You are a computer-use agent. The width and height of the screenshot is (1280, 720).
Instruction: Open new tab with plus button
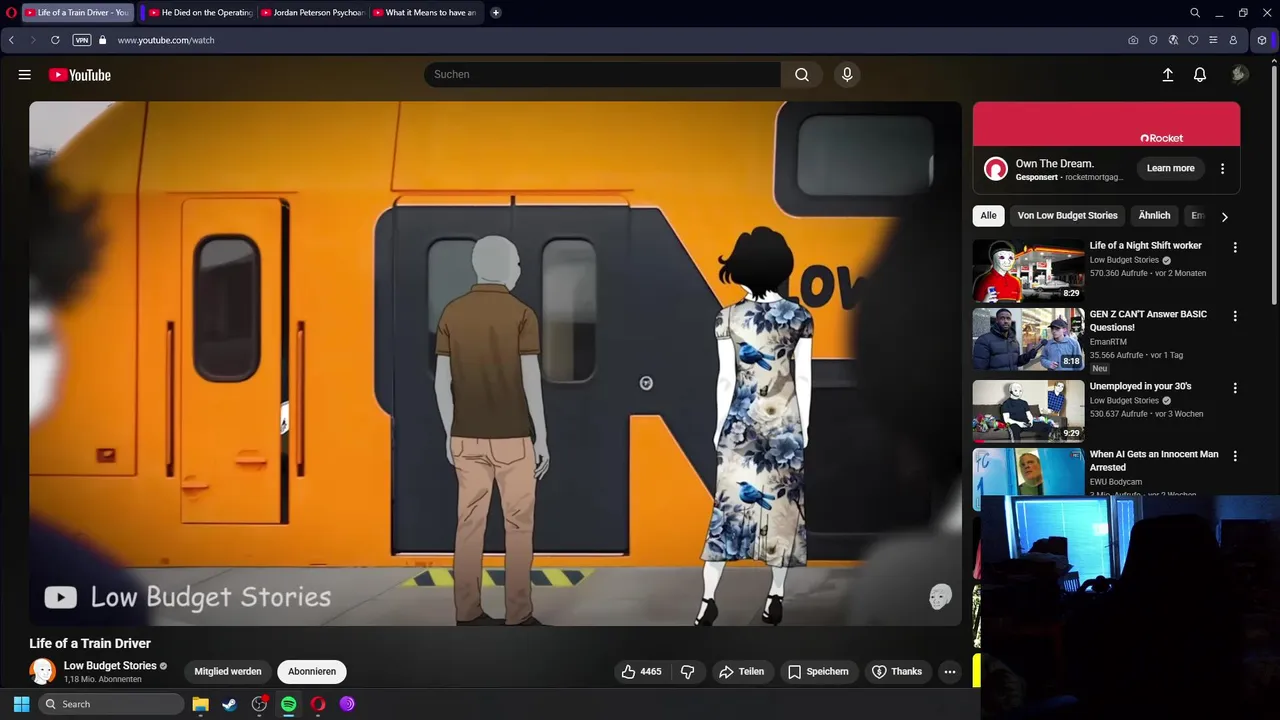pos(495,13)
